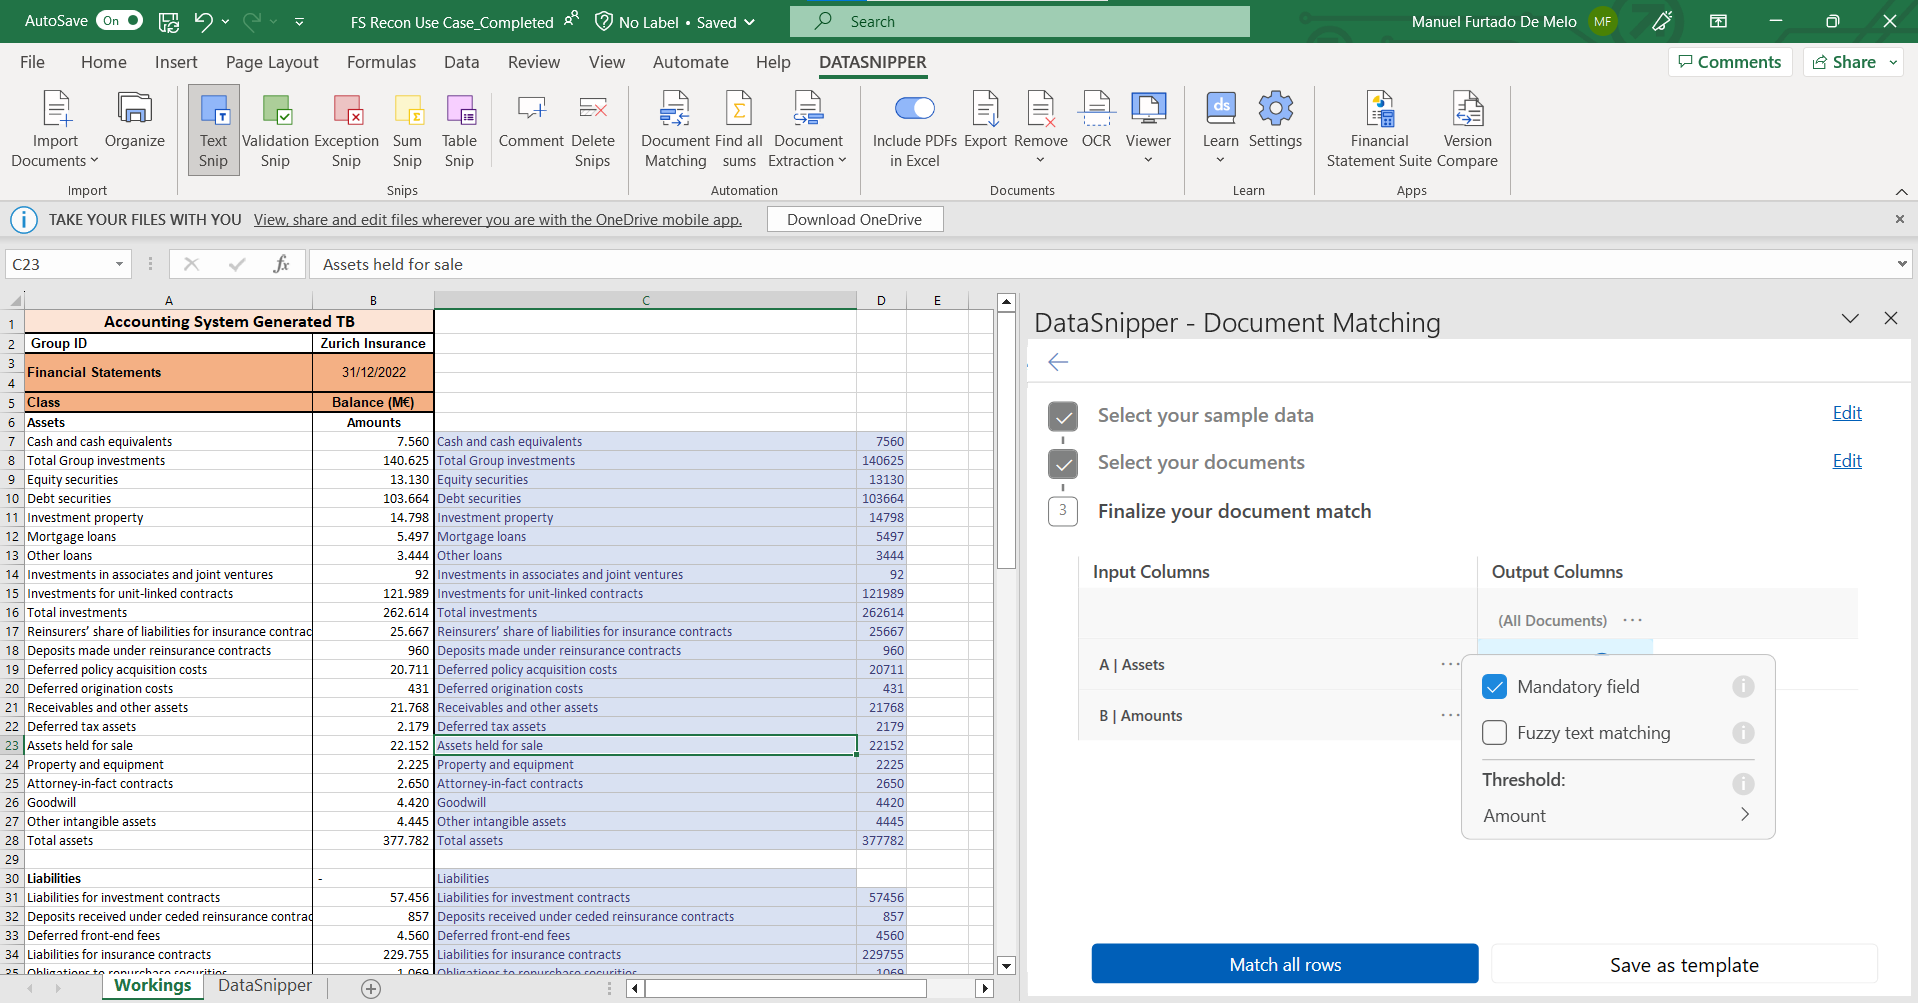Image resolution: width=1918 pixels, height=1003 pixels.
Task: Open Document Extraction tool
Action: 807,130
